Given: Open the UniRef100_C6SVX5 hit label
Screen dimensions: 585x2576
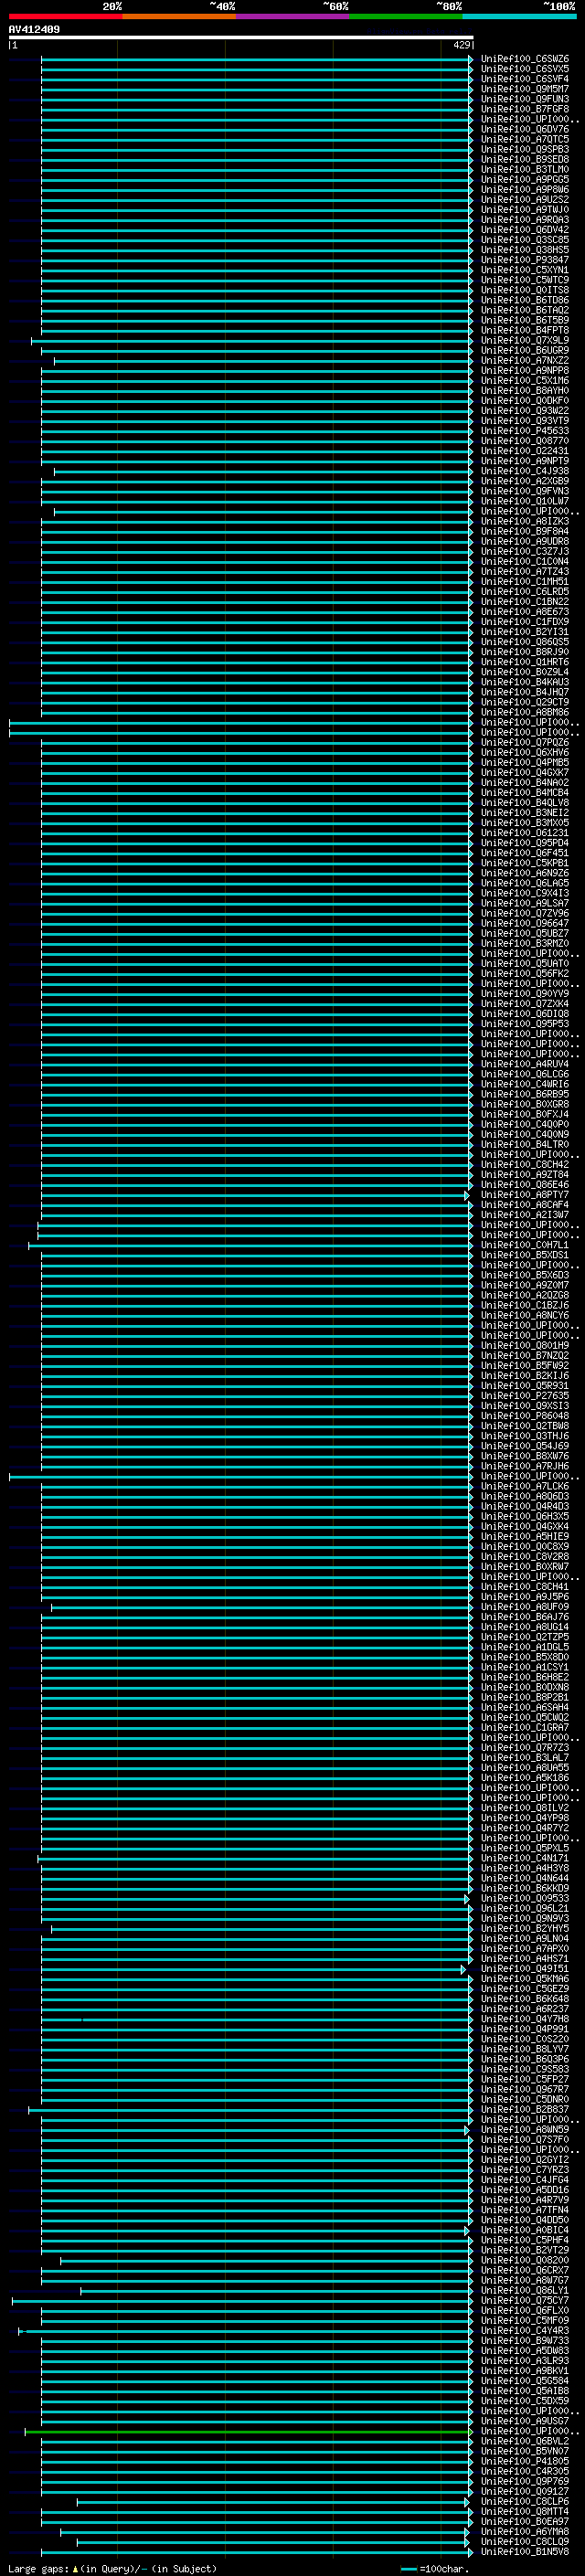Looking at the screenshot, I should click(525, 69).
